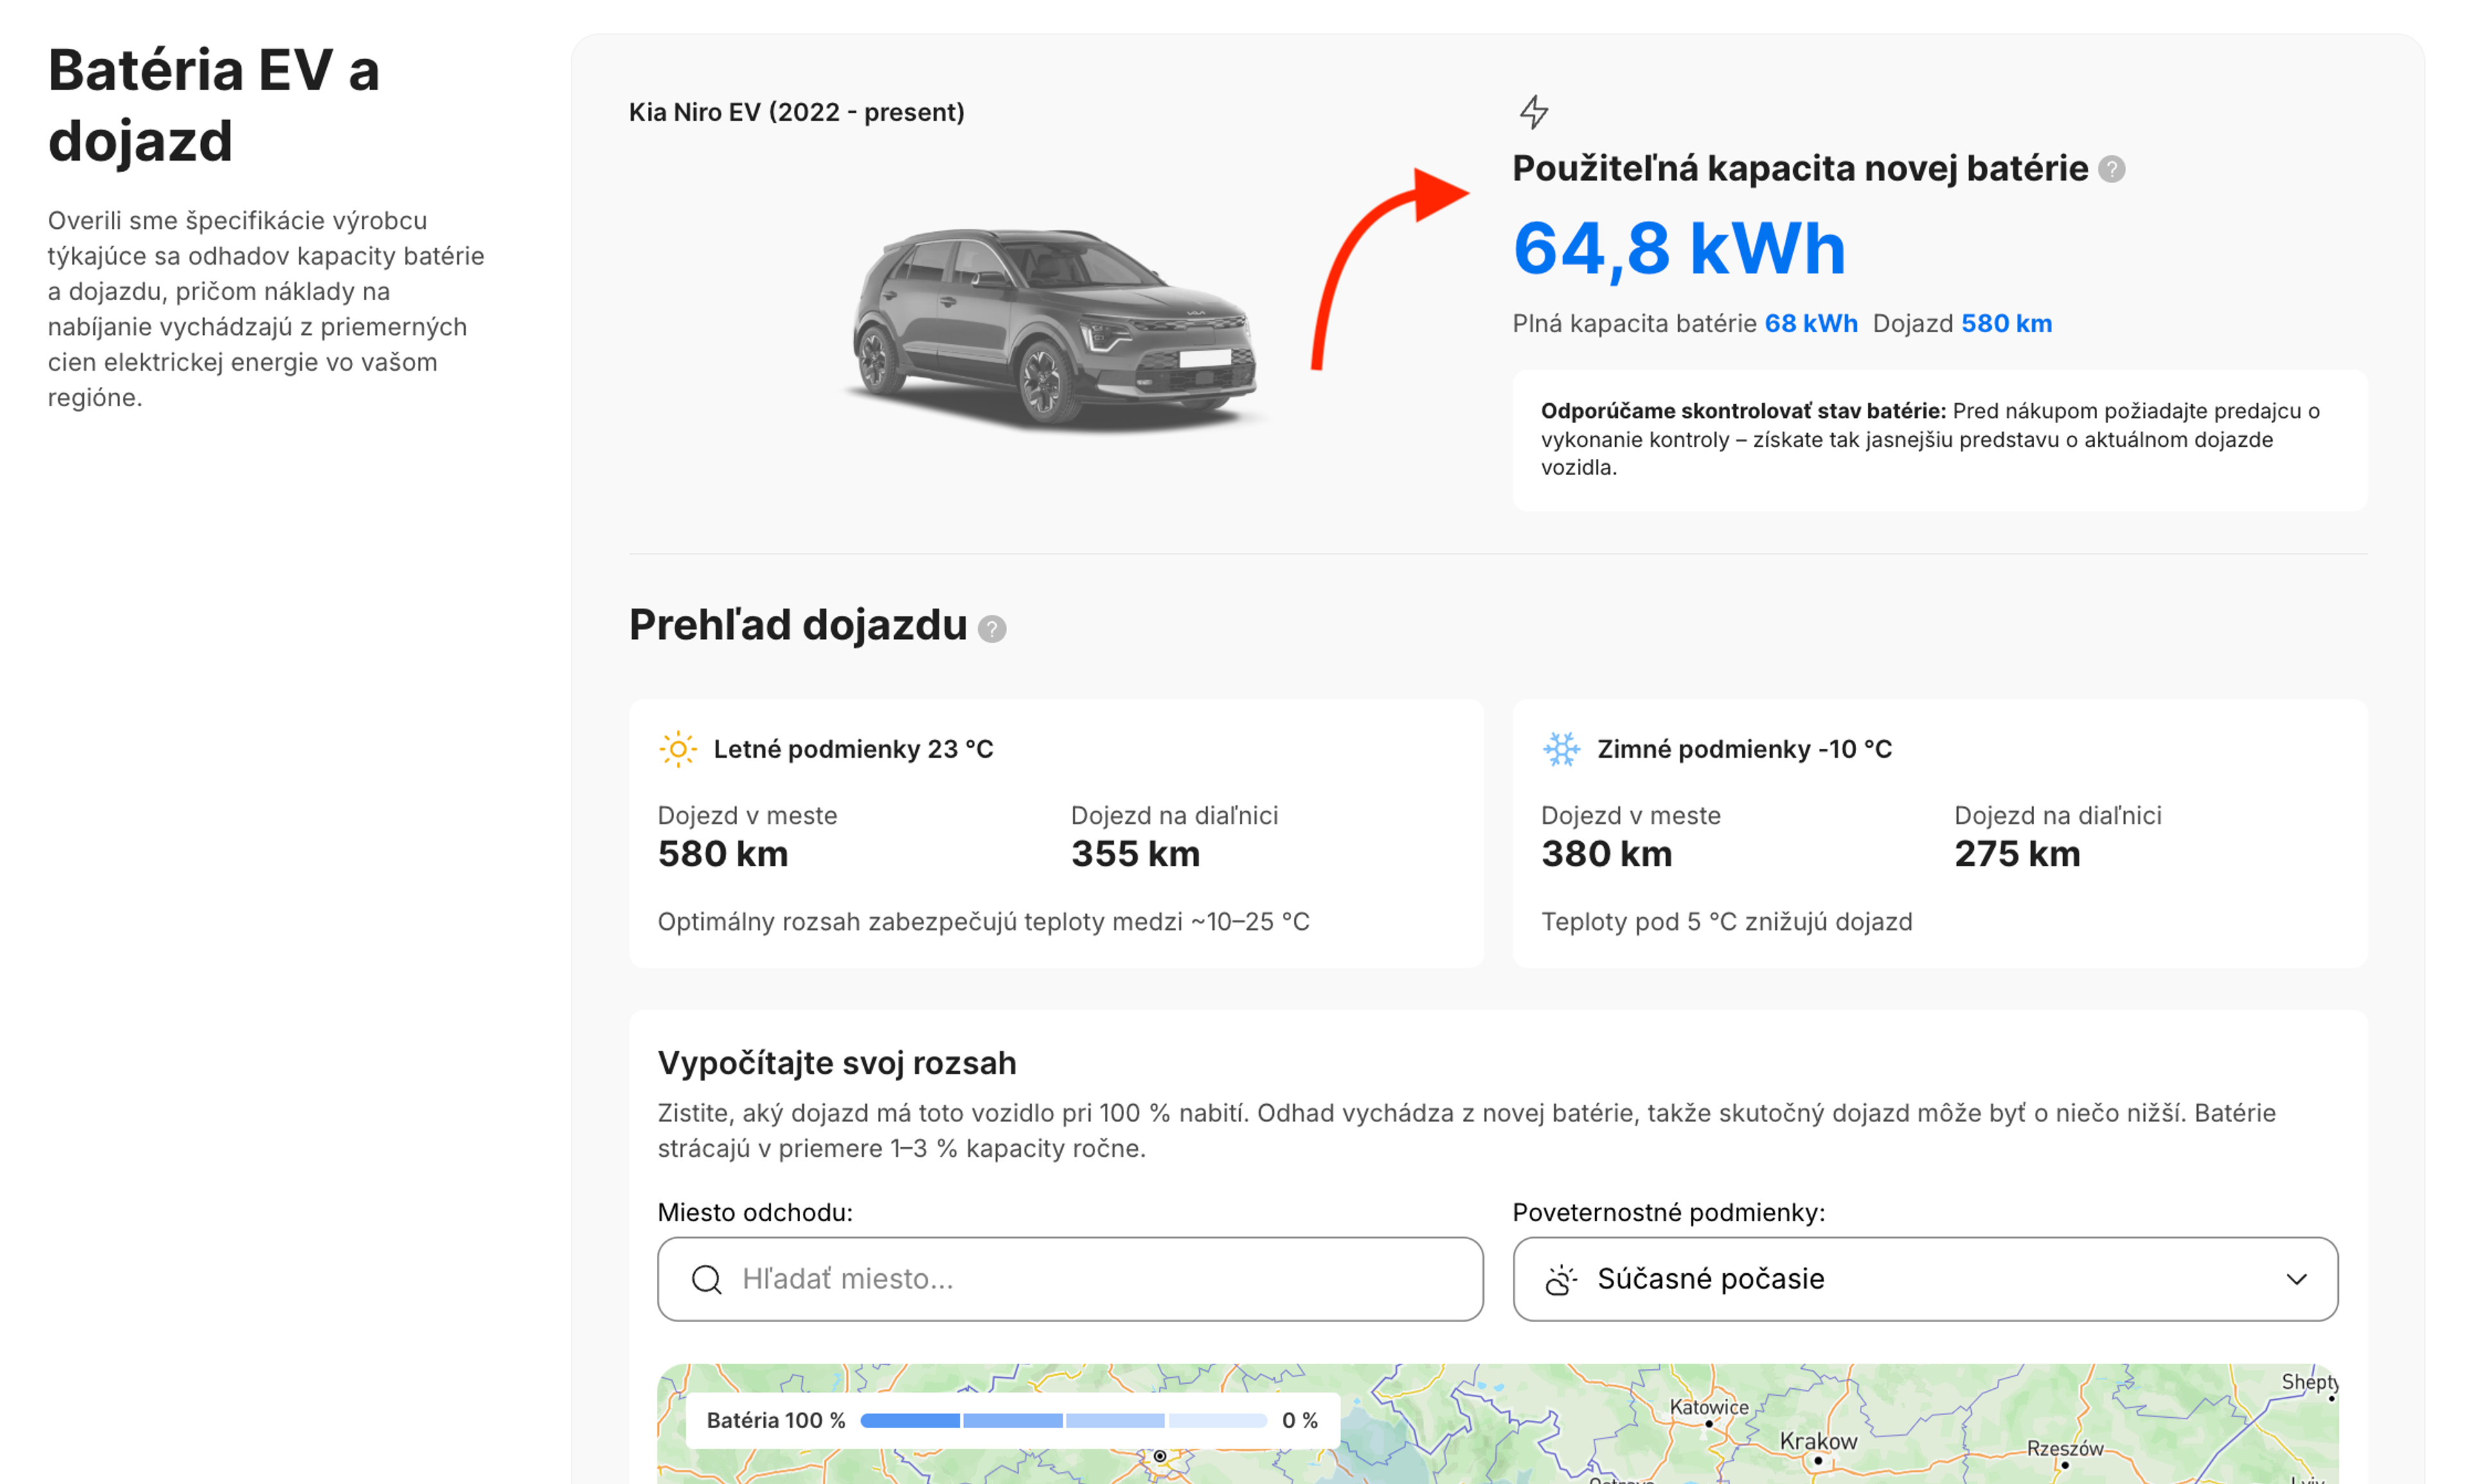The image size is (2468, 1484).
Task: Click the winter highway range 275 km
Action: click(2017, 854)
